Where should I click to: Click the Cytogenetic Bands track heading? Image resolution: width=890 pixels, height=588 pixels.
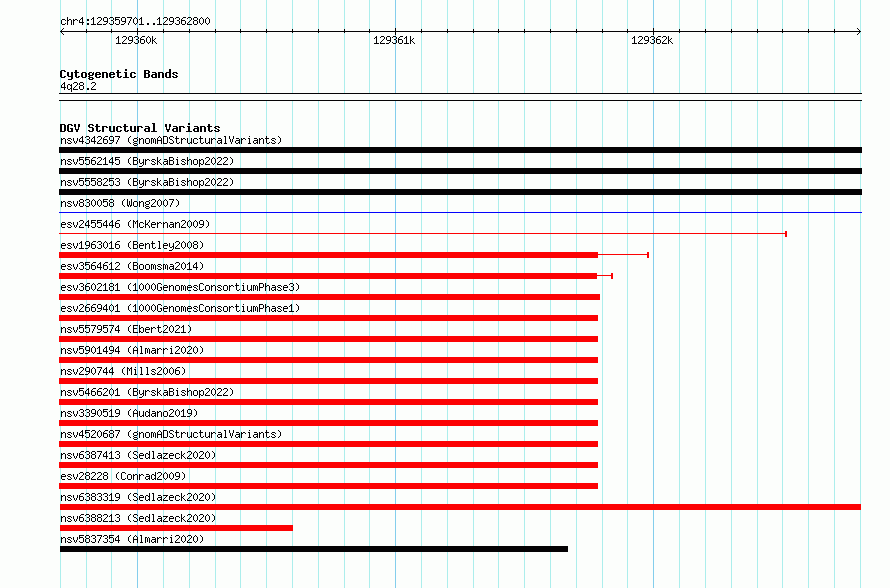119,74
